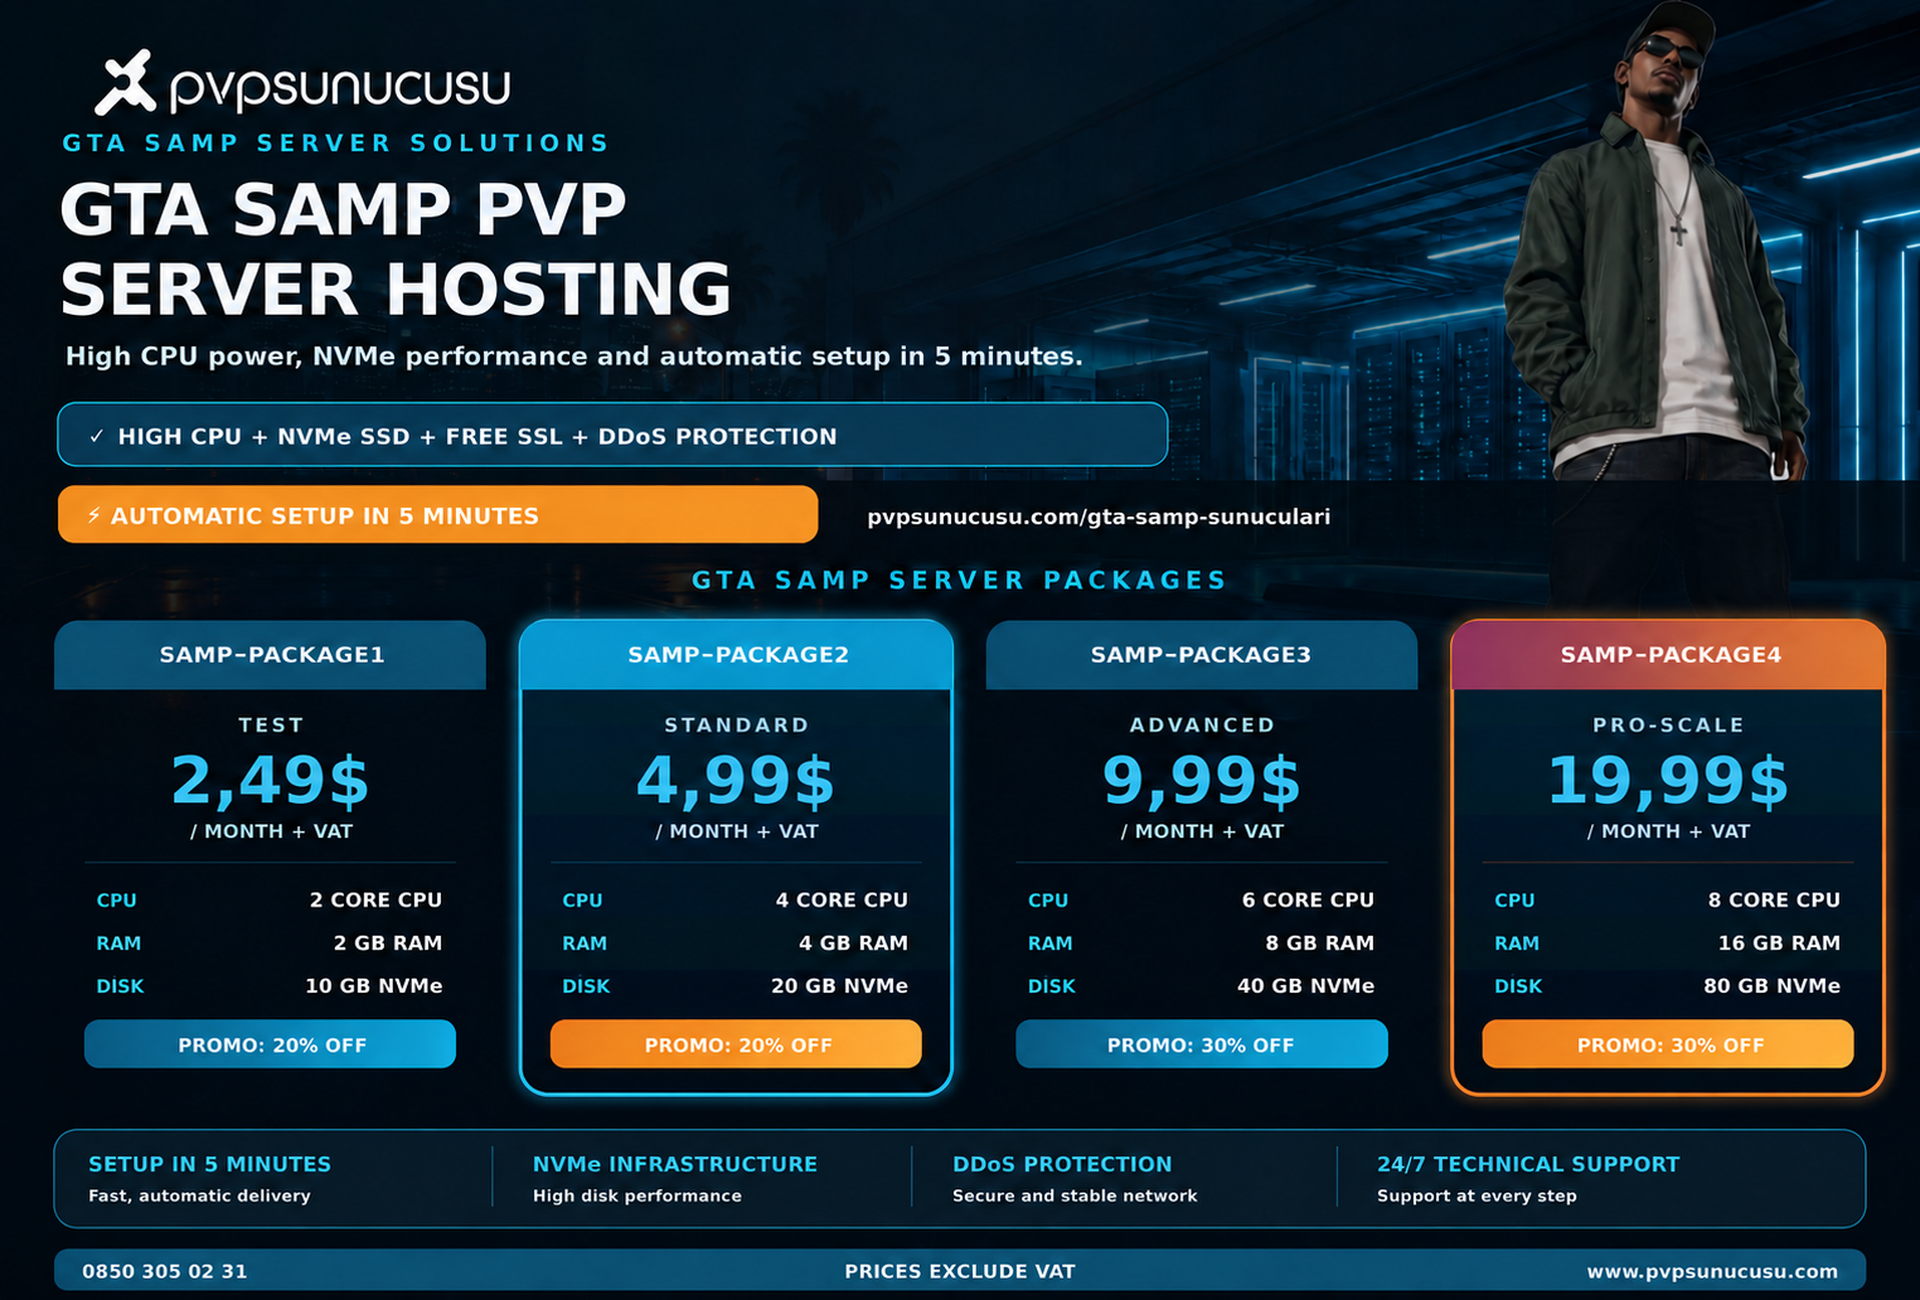This screenshot has height=1300, width=1920.
Task: Click the 19,99$ price
Action: click(1668, 781)
